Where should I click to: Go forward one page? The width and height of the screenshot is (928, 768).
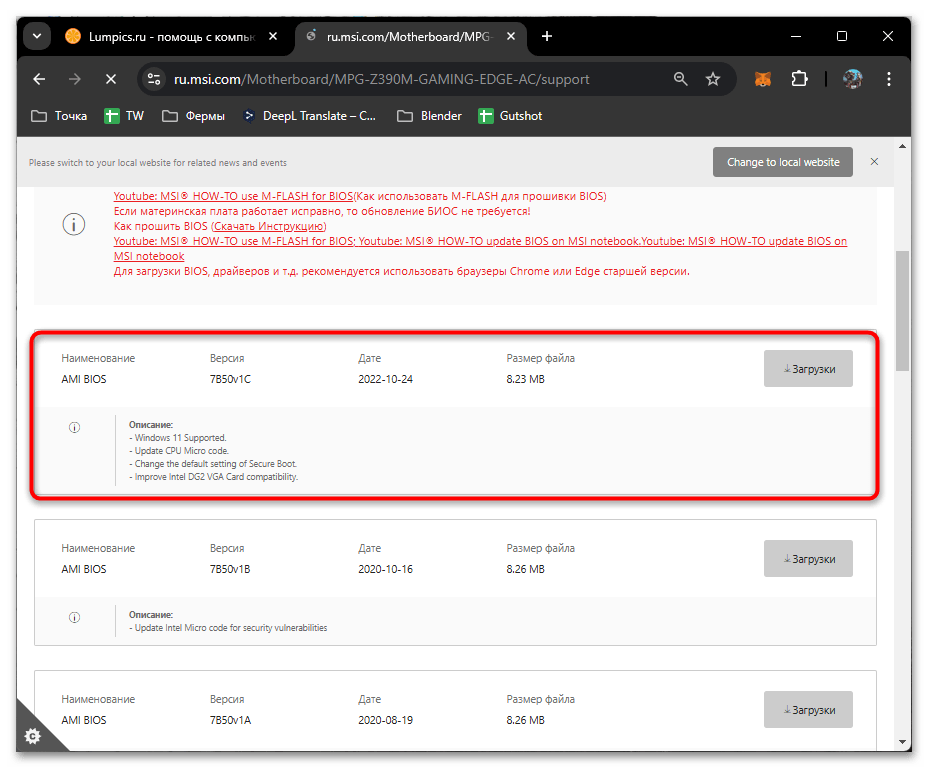point(75,79)
